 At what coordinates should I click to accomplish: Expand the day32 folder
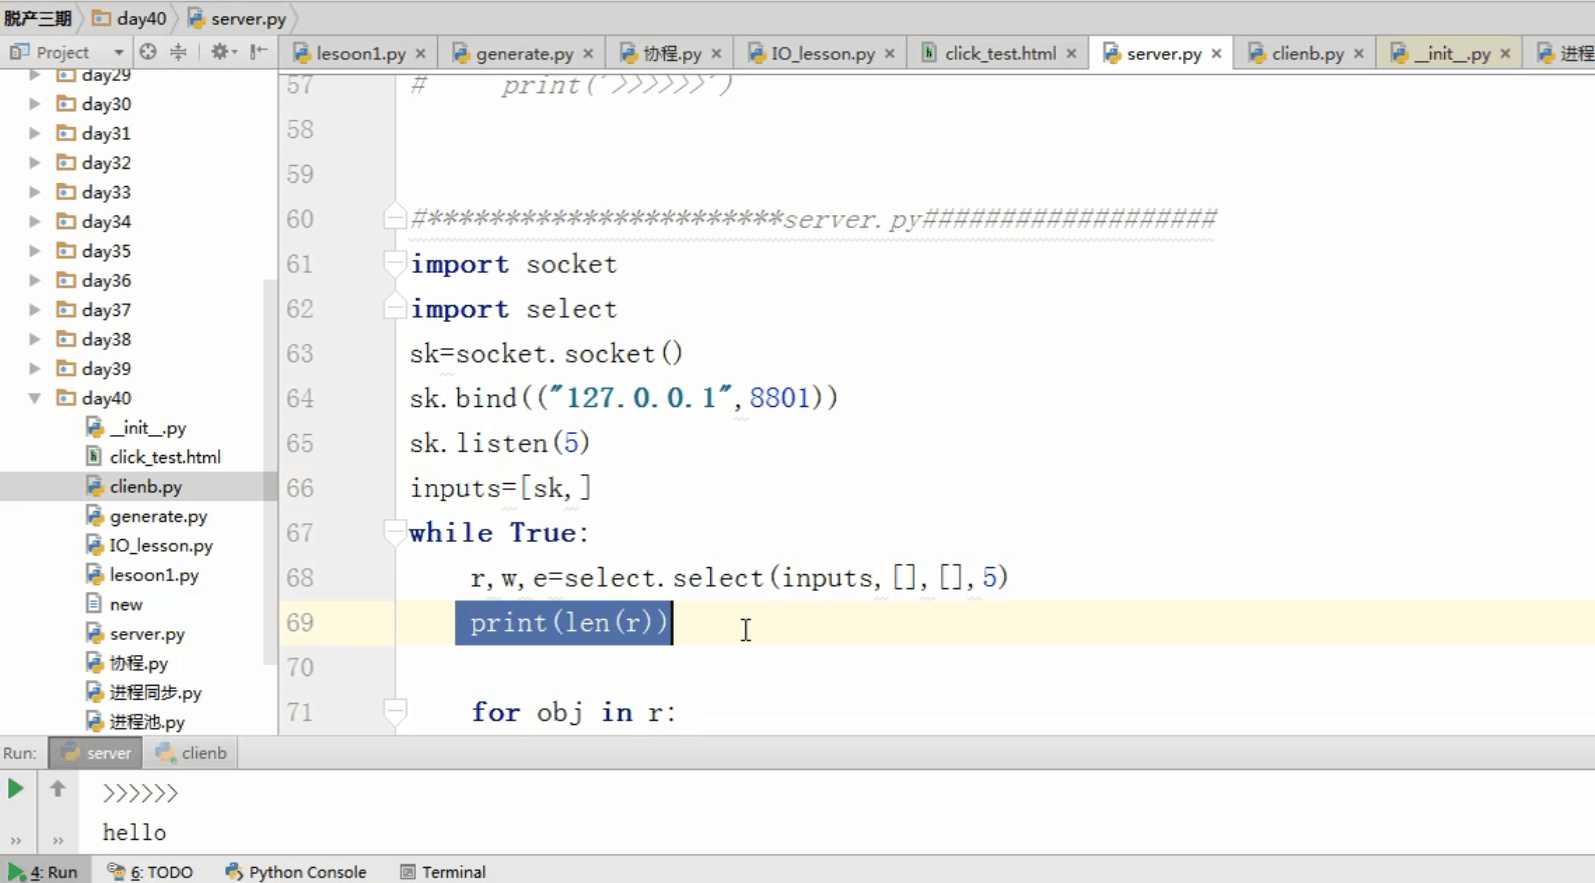pos(35,163)
